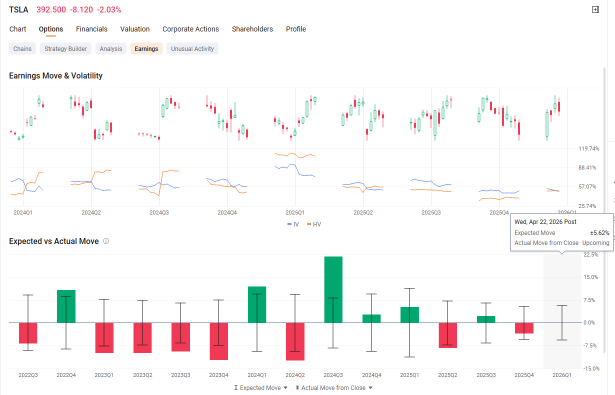
Task: Click the 2024Q4 green bar
Action: pos(371,319)
